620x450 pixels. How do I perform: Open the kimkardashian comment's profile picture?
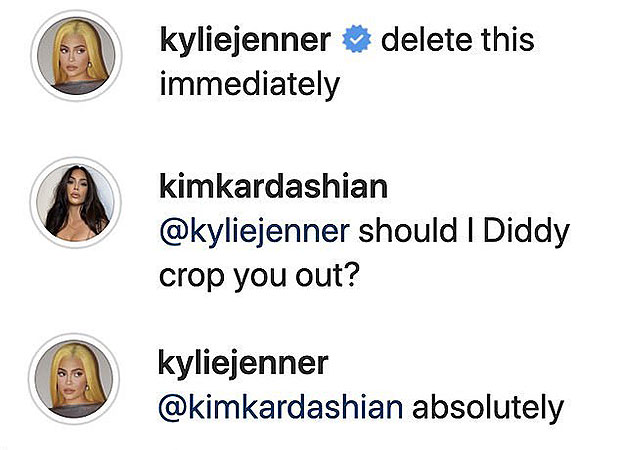click(x=75, y=202)
